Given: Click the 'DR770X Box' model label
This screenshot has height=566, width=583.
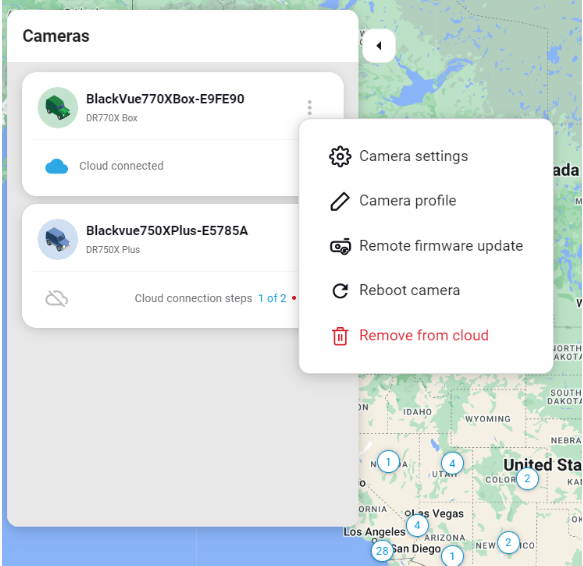Looking at the screenshot, I should pos(112,118).
